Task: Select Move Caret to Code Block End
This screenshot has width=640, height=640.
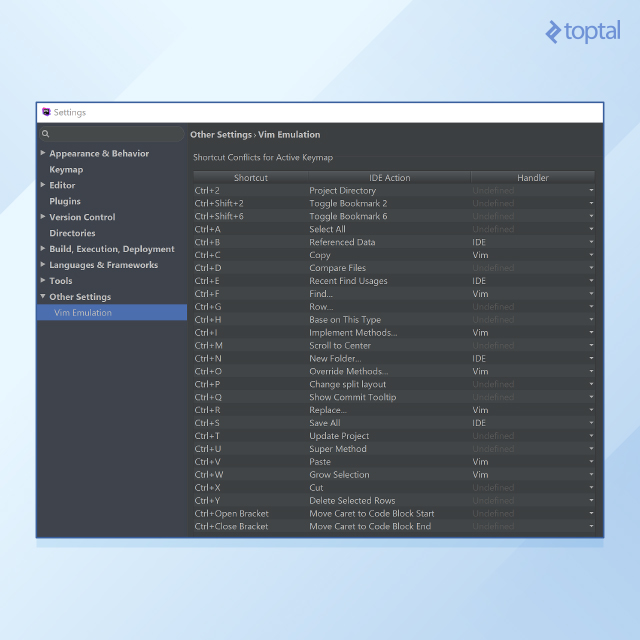Action: (x=389, y=527)
